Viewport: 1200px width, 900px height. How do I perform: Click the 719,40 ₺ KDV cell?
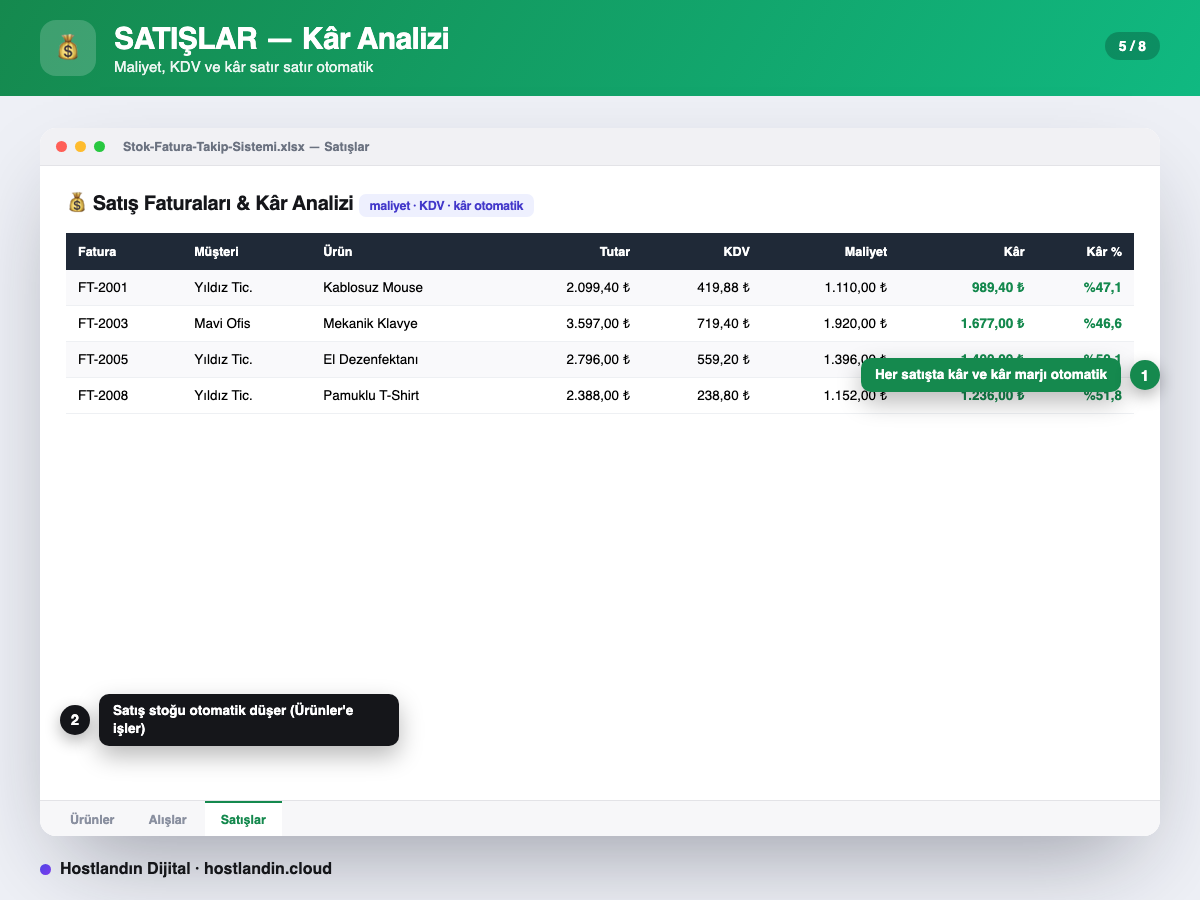click(724, 324)
